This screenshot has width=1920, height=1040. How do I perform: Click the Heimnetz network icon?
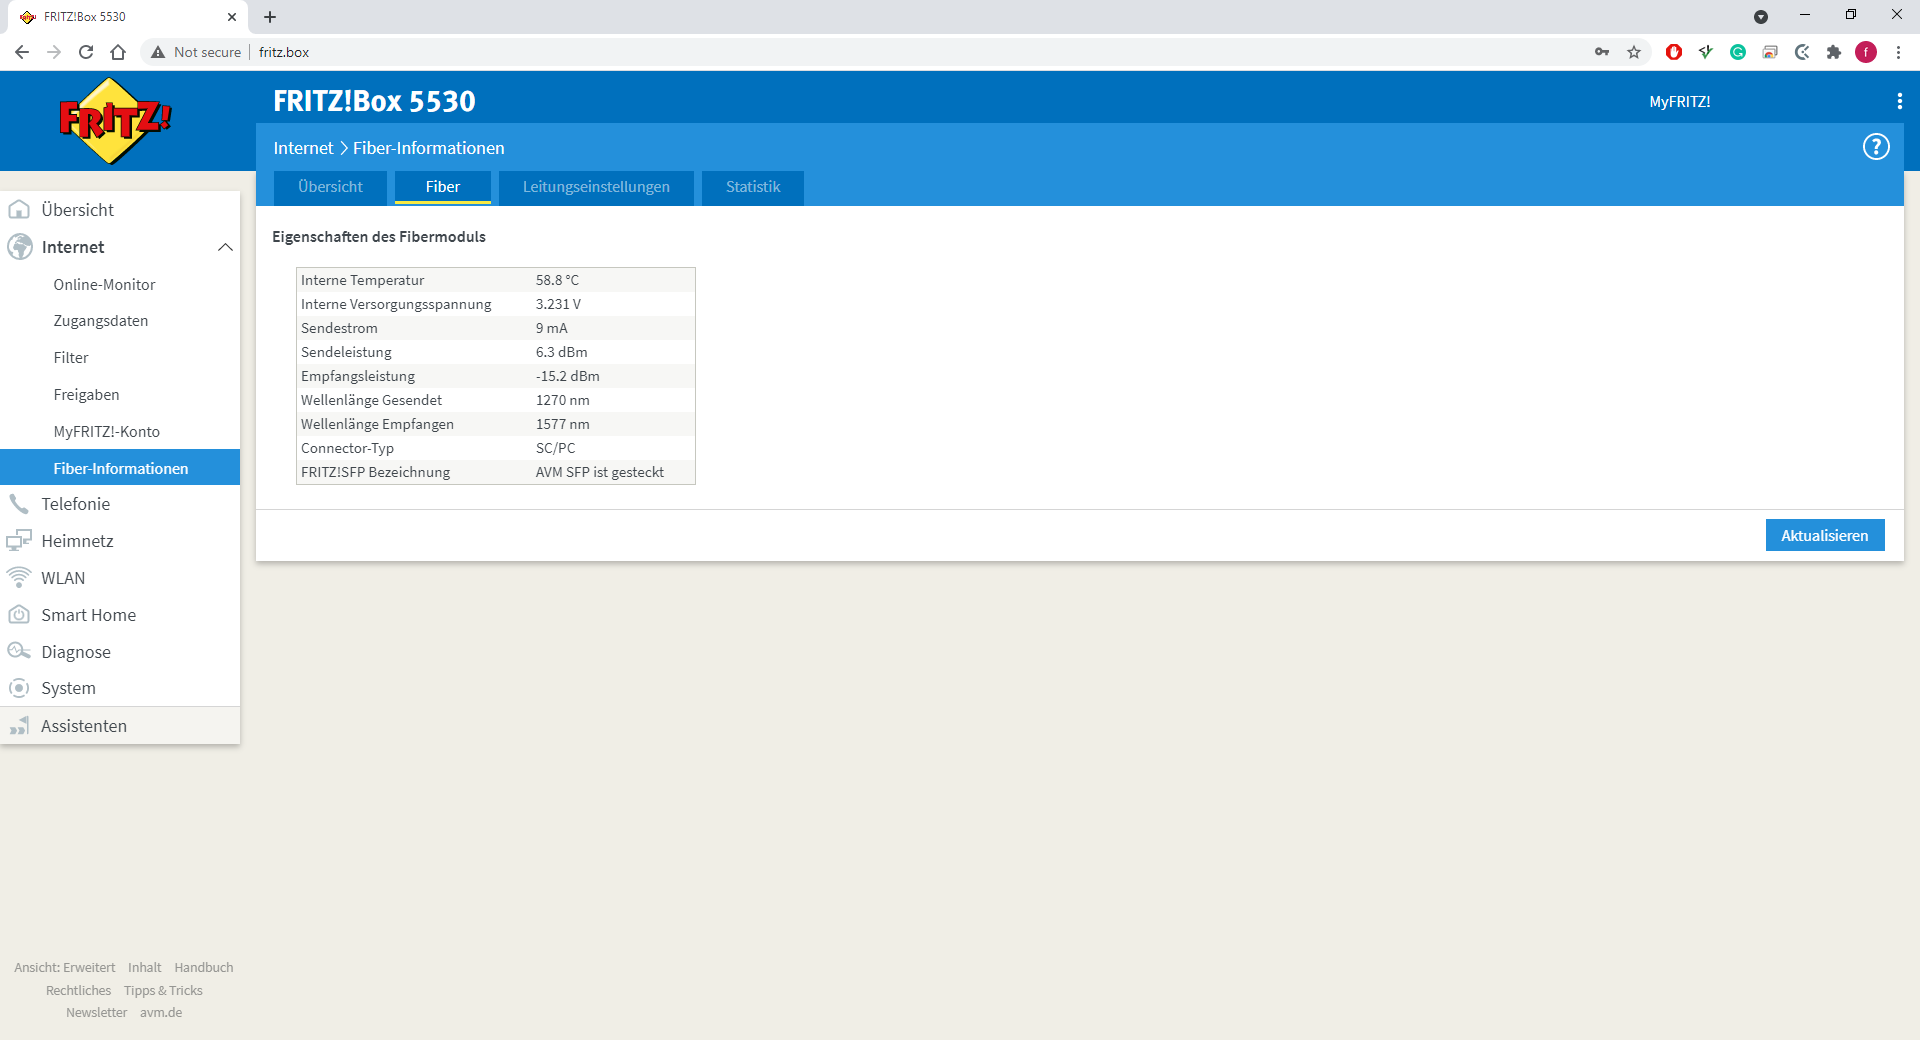click(19, 540)
